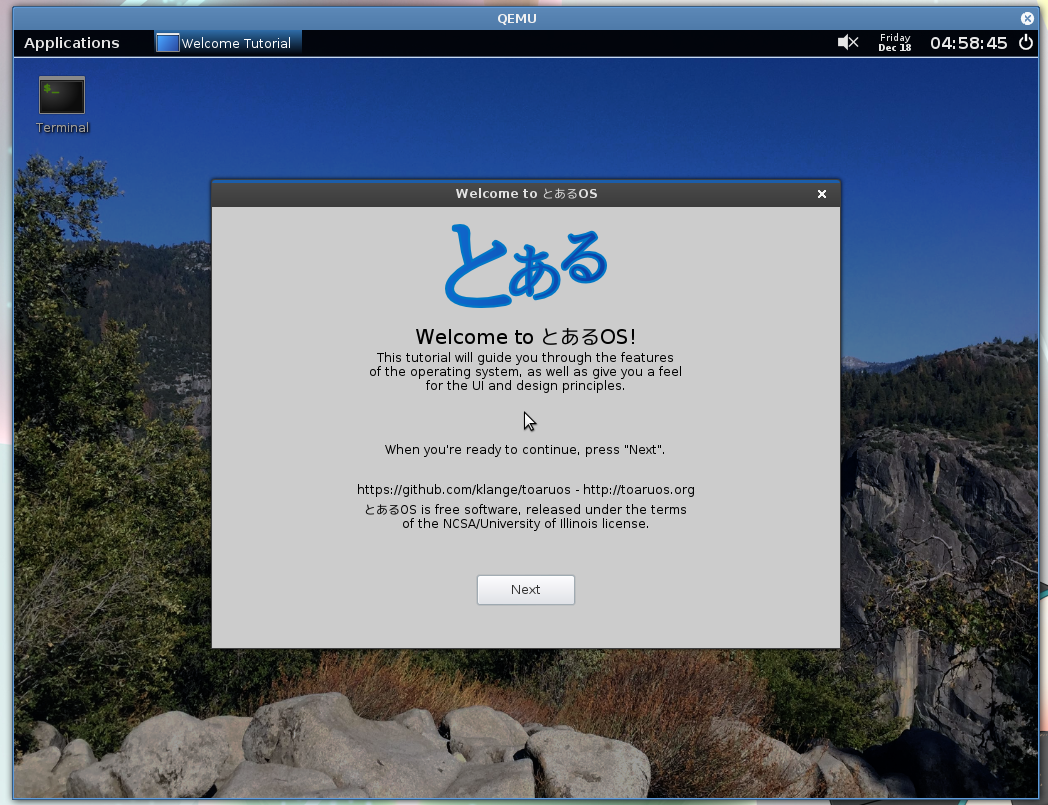
Task: Click the tutorial description paragraph
Action: coord(526,372)
